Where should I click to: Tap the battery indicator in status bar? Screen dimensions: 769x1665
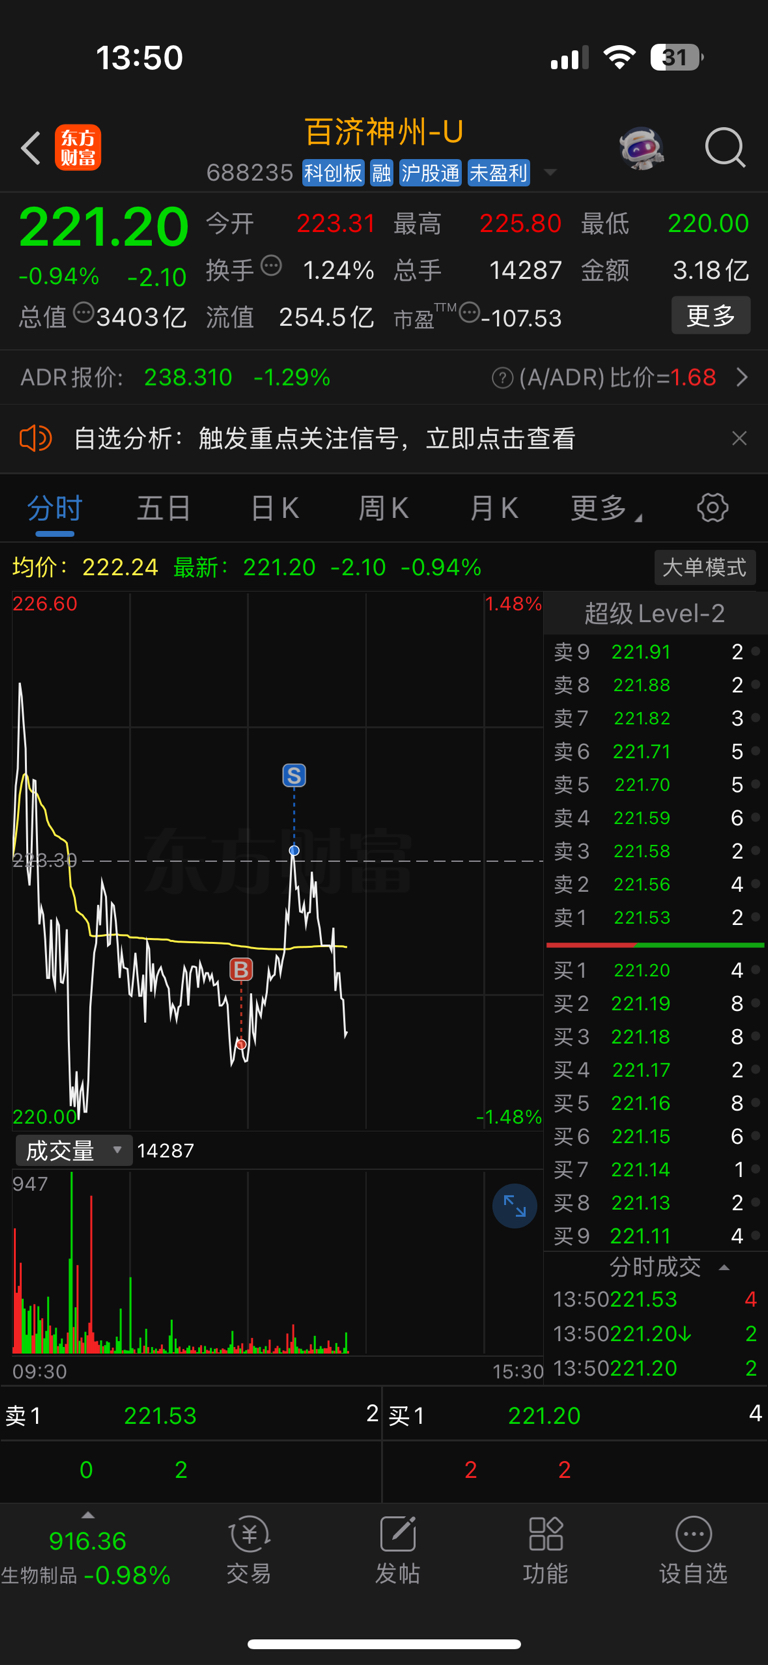click(677, 57)
